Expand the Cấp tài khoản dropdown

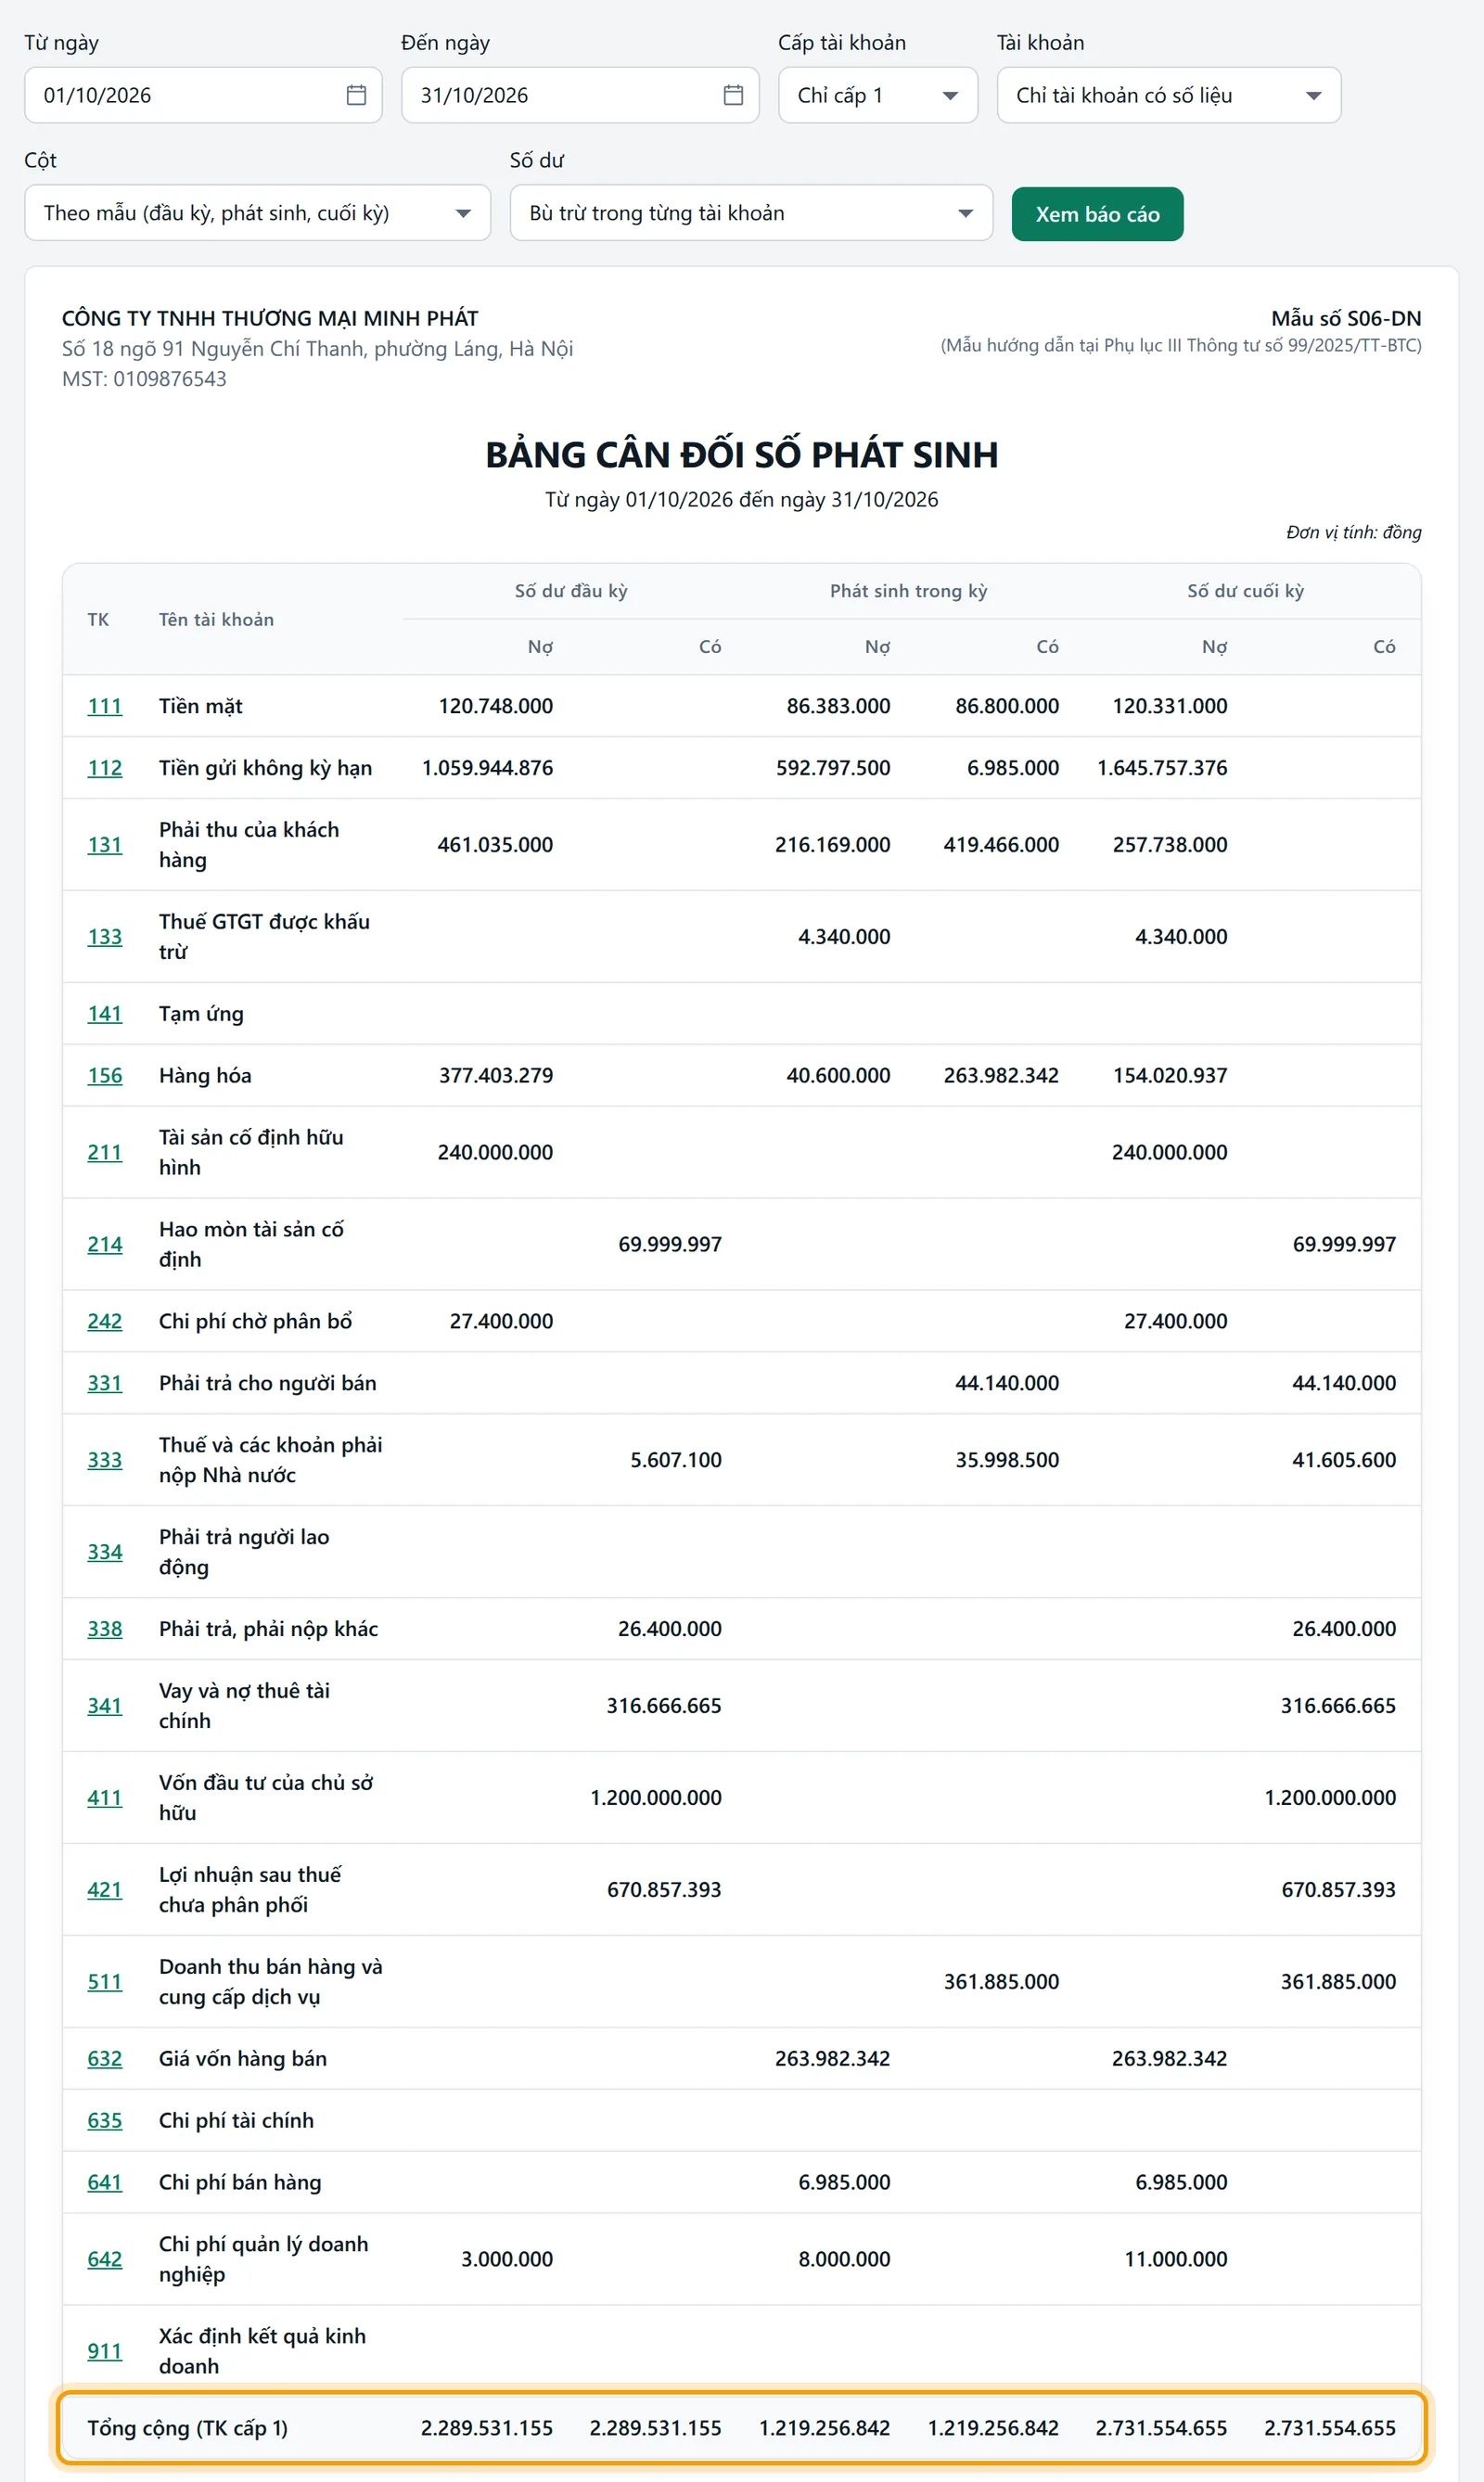point(878,95)
